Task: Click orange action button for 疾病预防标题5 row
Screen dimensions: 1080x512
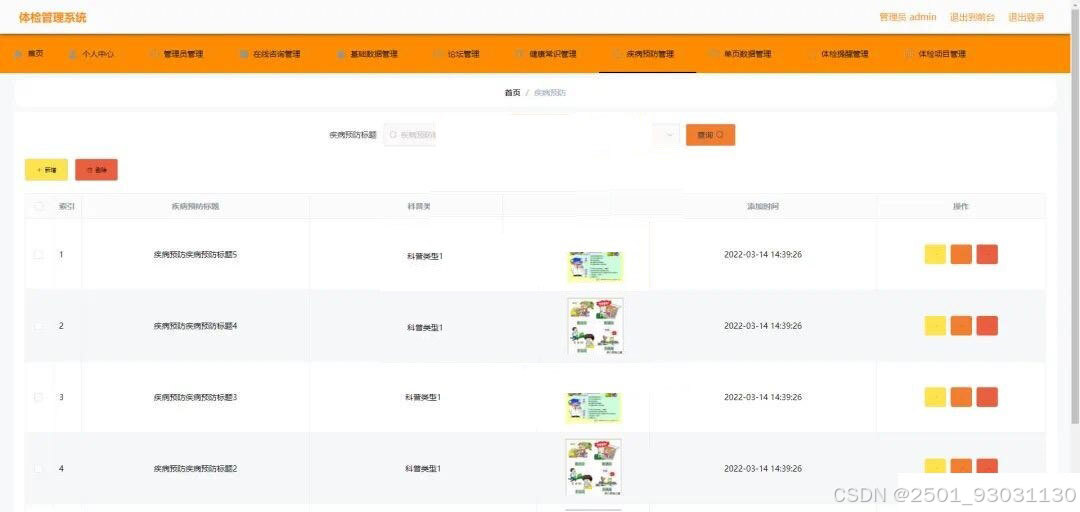Action: tap(961, 254)
